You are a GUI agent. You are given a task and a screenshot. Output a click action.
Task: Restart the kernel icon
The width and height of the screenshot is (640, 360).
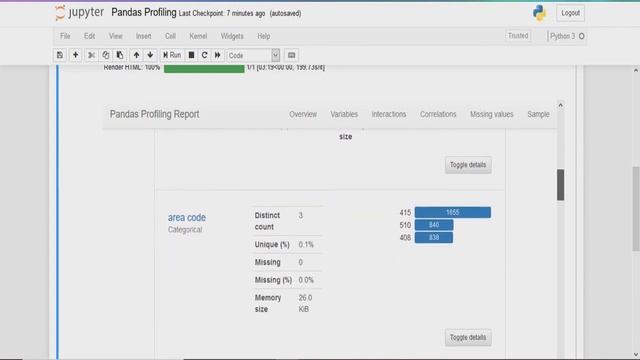coord(204,55)
